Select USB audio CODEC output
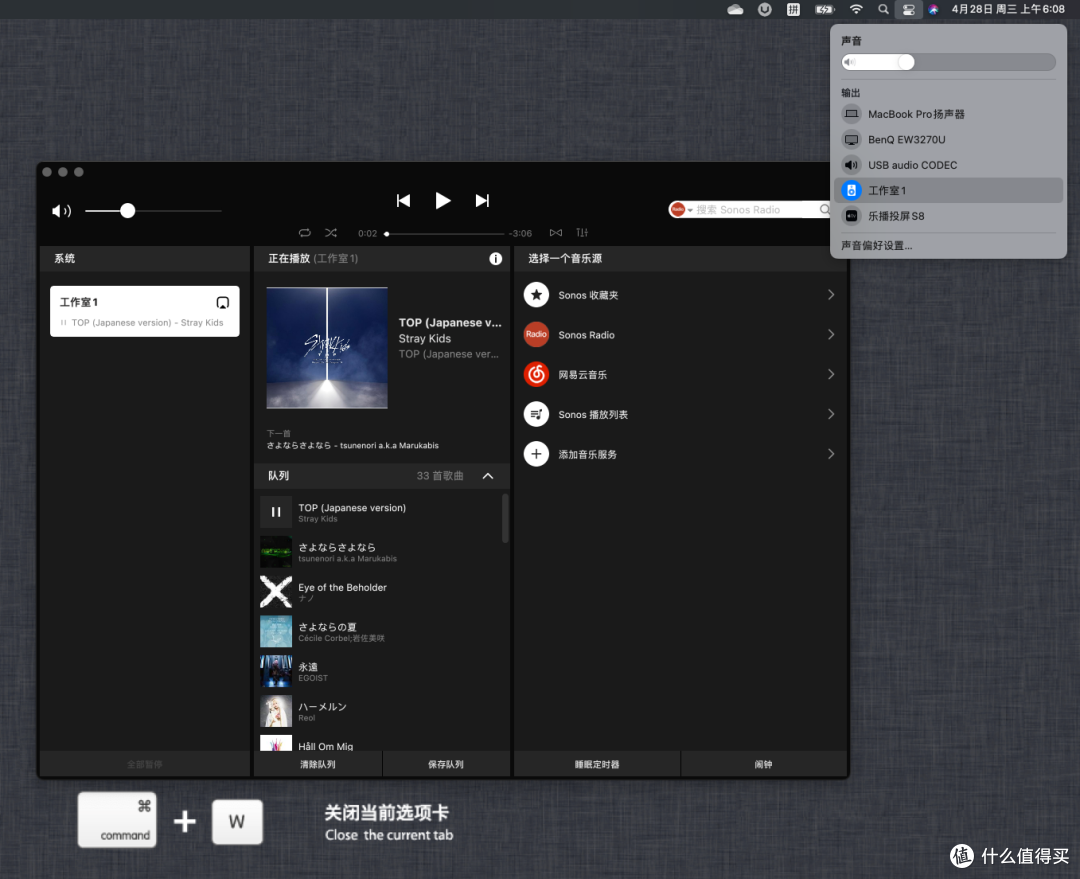This screenshot has height=879, width=1080. pyautogui.click(x=948, y=165)
